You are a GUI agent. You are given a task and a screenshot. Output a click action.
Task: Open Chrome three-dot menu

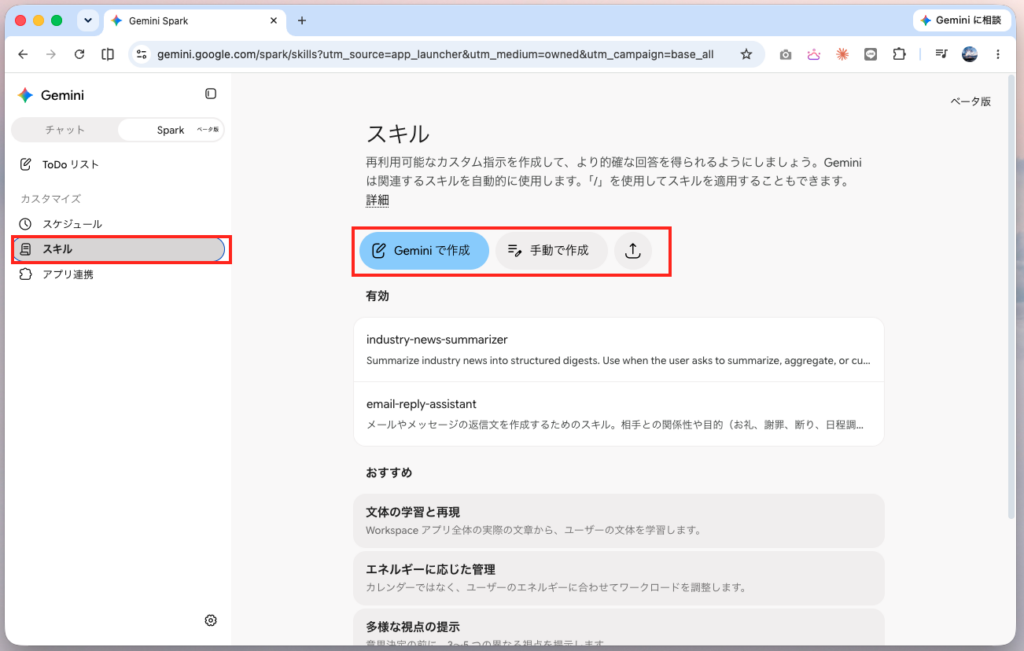point(998,55)
